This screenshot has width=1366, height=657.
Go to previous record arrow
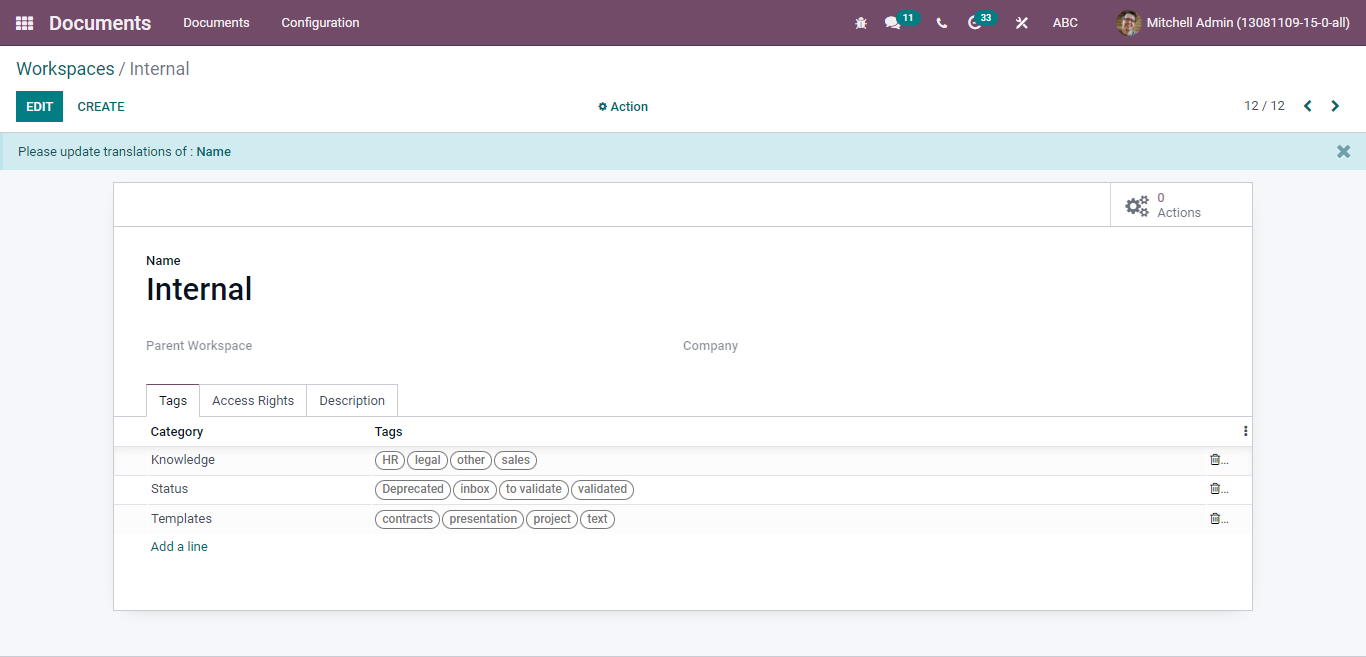(x=1307, y=106)
